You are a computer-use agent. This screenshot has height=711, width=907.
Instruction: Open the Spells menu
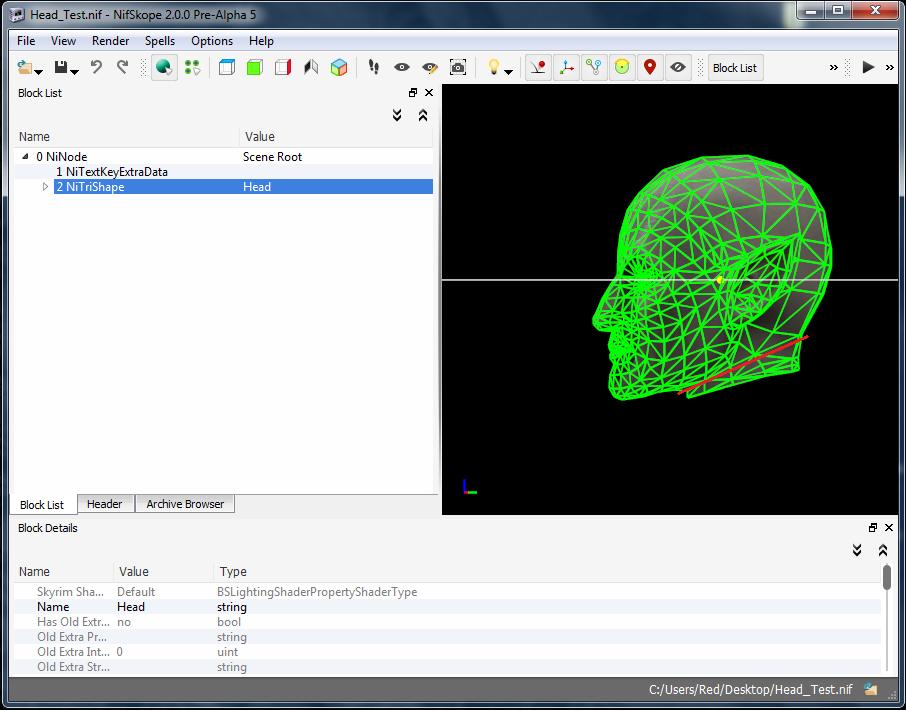pyautogui.click(x=160, y=41)
